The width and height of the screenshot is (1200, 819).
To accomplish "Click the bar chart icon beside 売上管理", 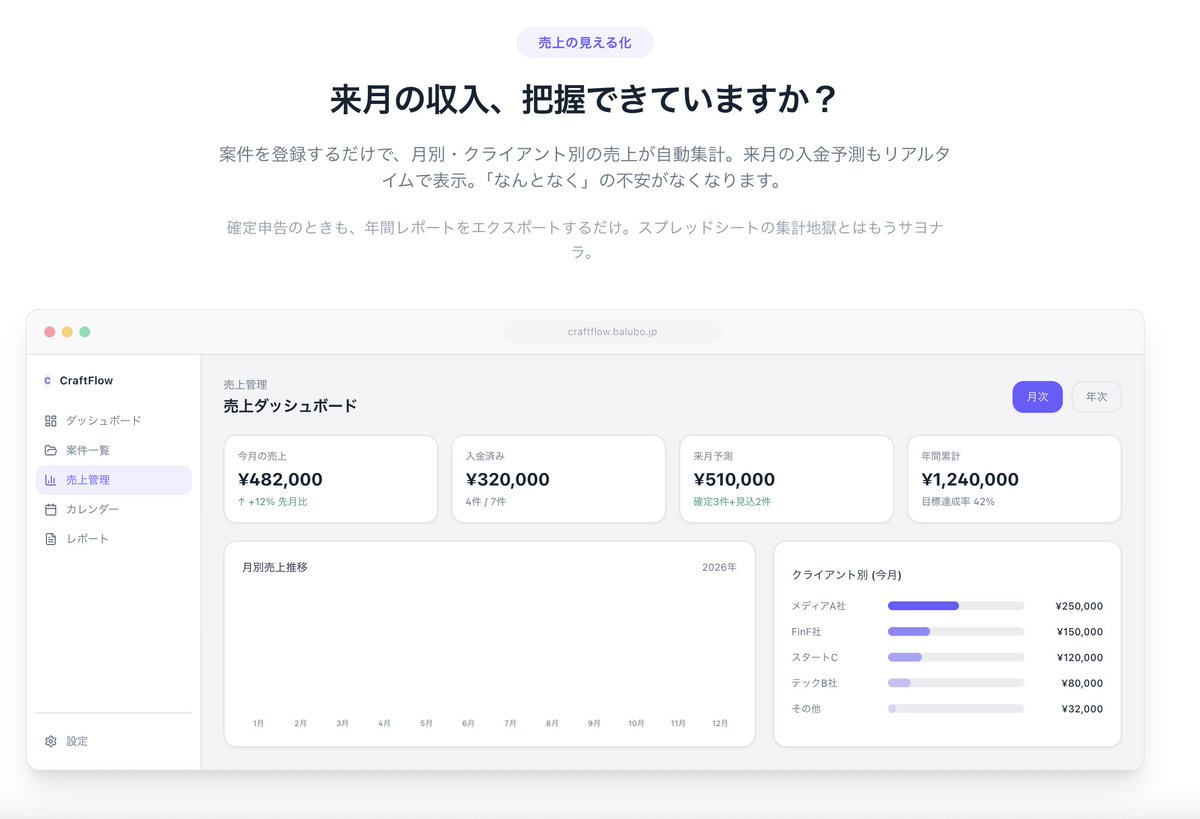I will [x=51, y=480].
